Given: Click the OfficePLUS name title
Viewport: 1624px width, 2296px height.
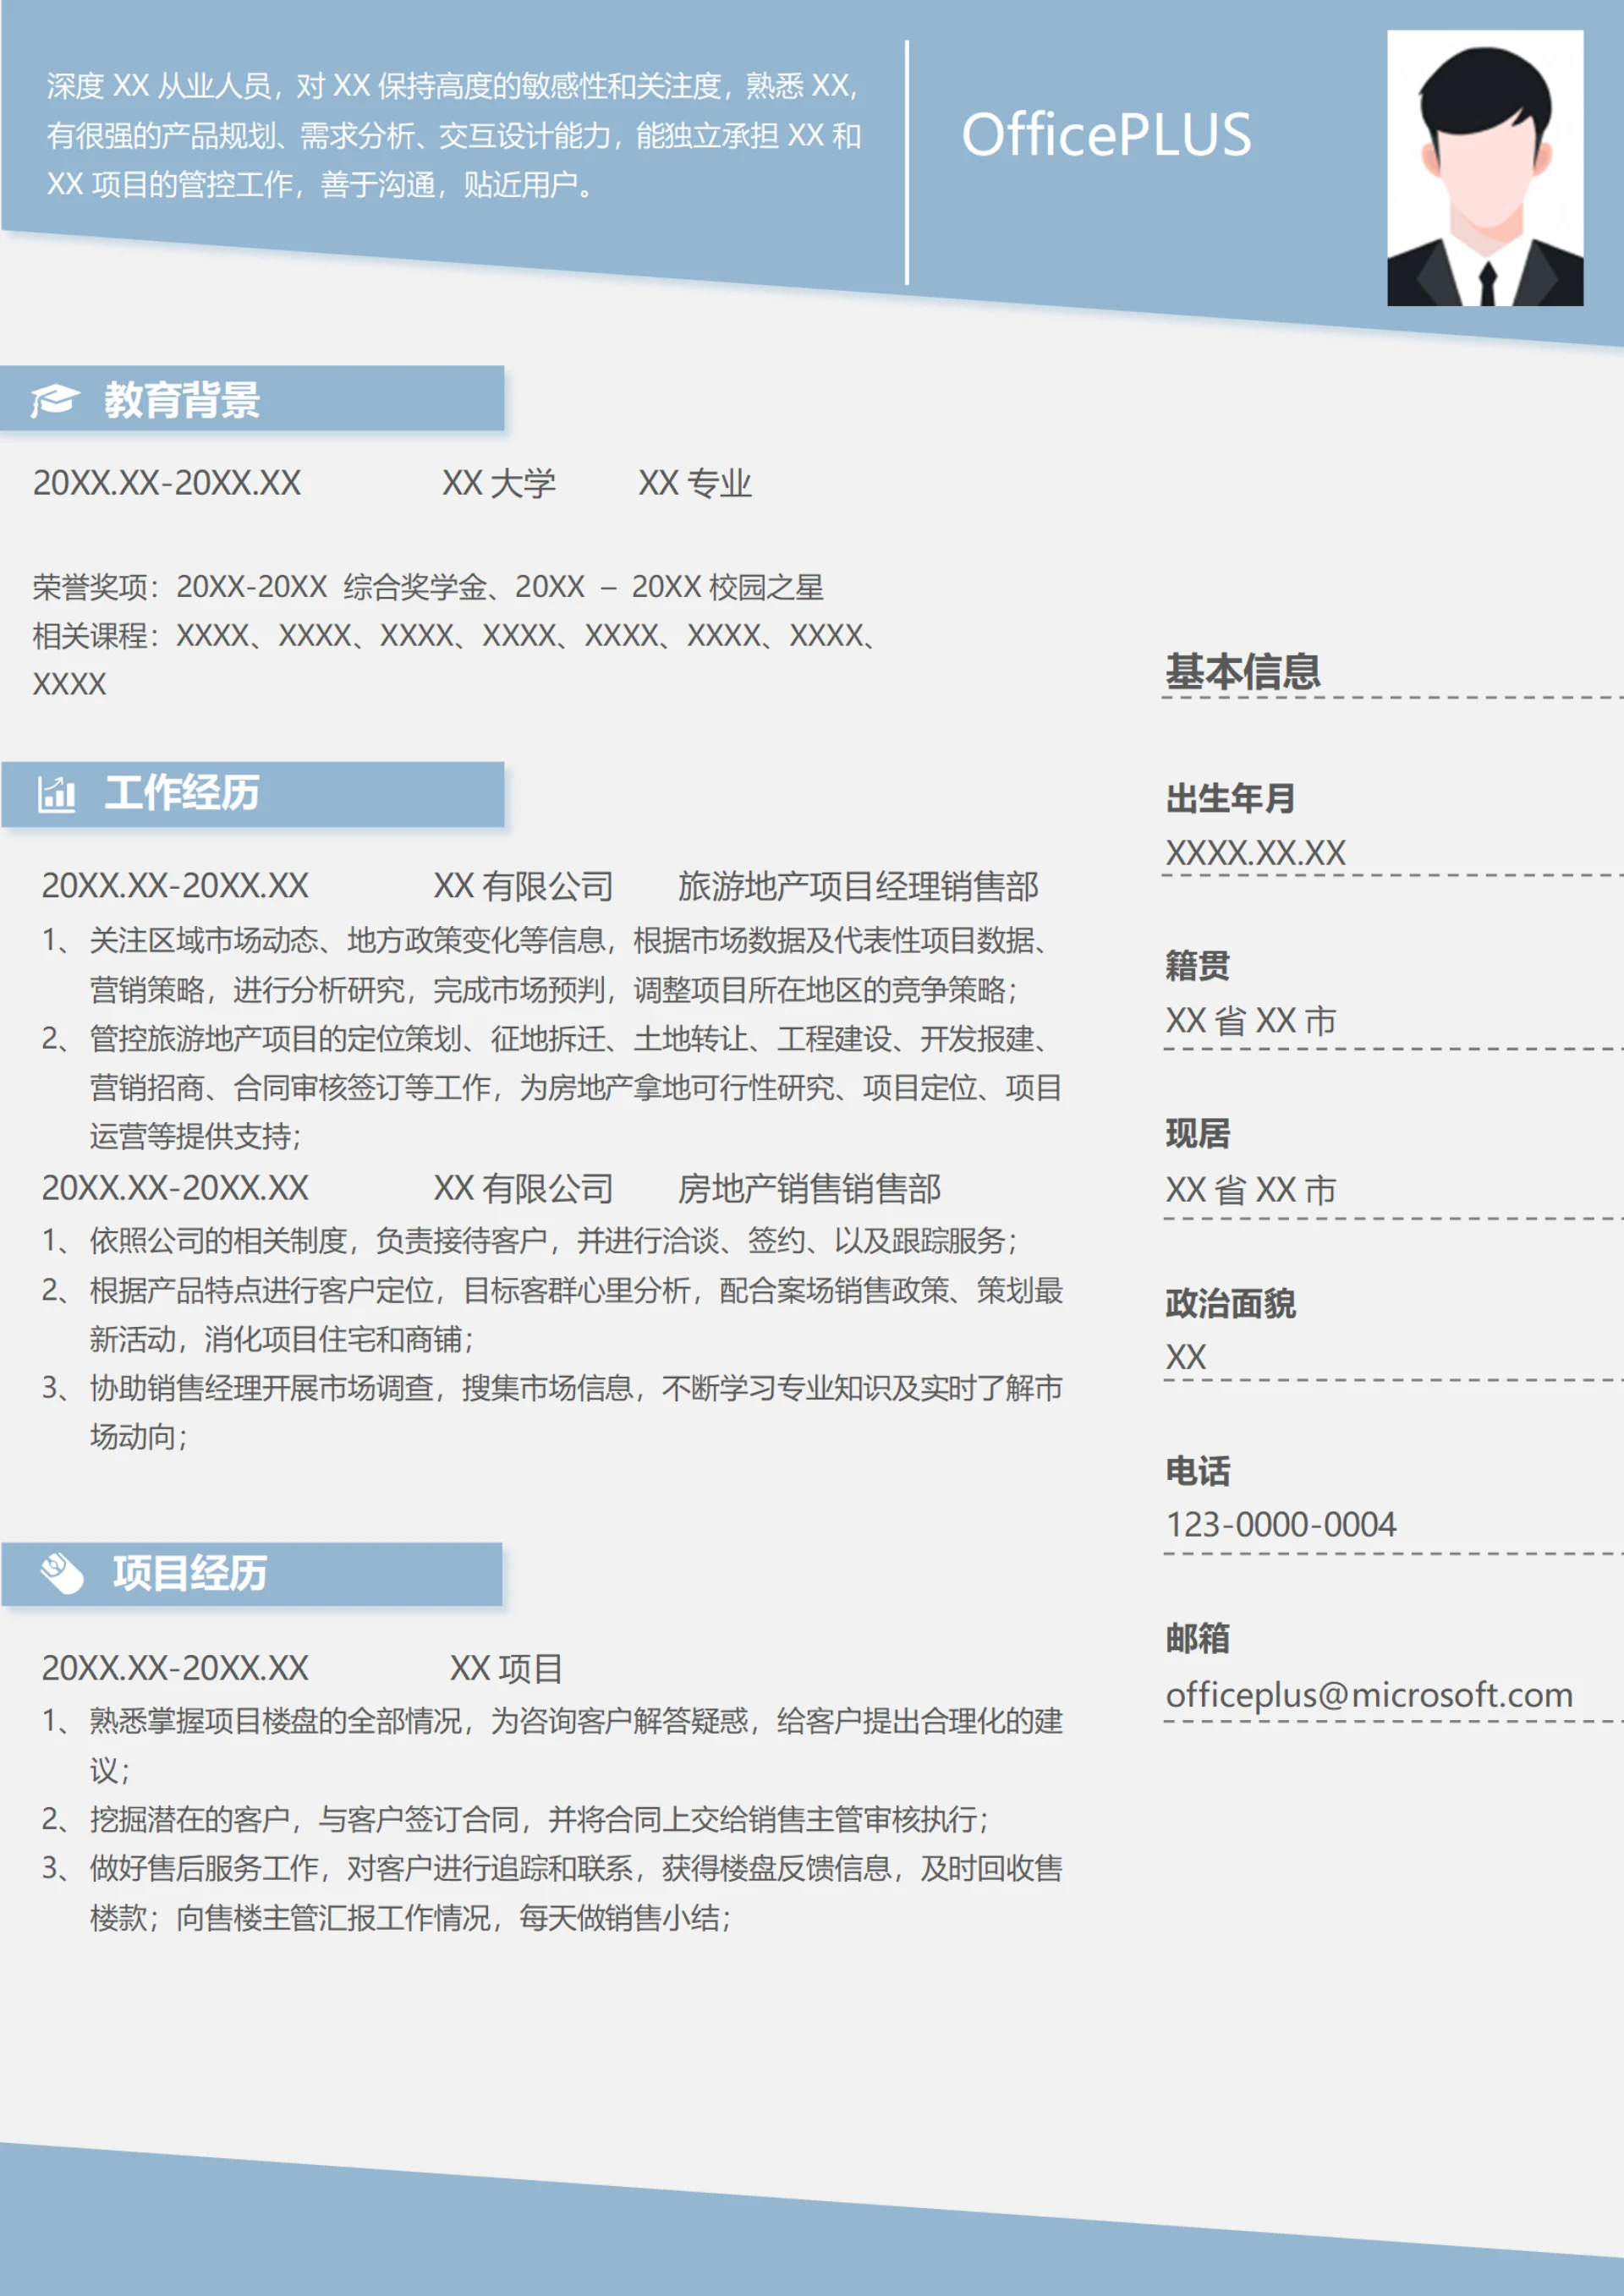Looking at the screenshot, I should pyautogui.click(x=1106, y=135).
